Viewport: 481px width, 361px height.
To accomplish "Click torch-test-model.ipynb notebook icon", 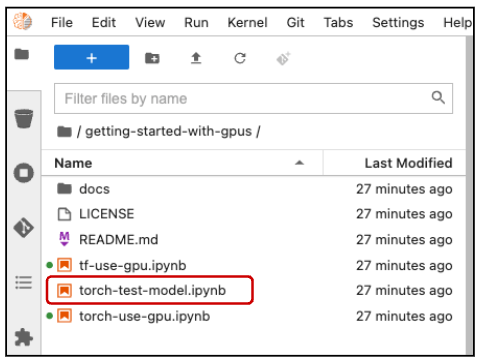I will [x=64, y=290].
